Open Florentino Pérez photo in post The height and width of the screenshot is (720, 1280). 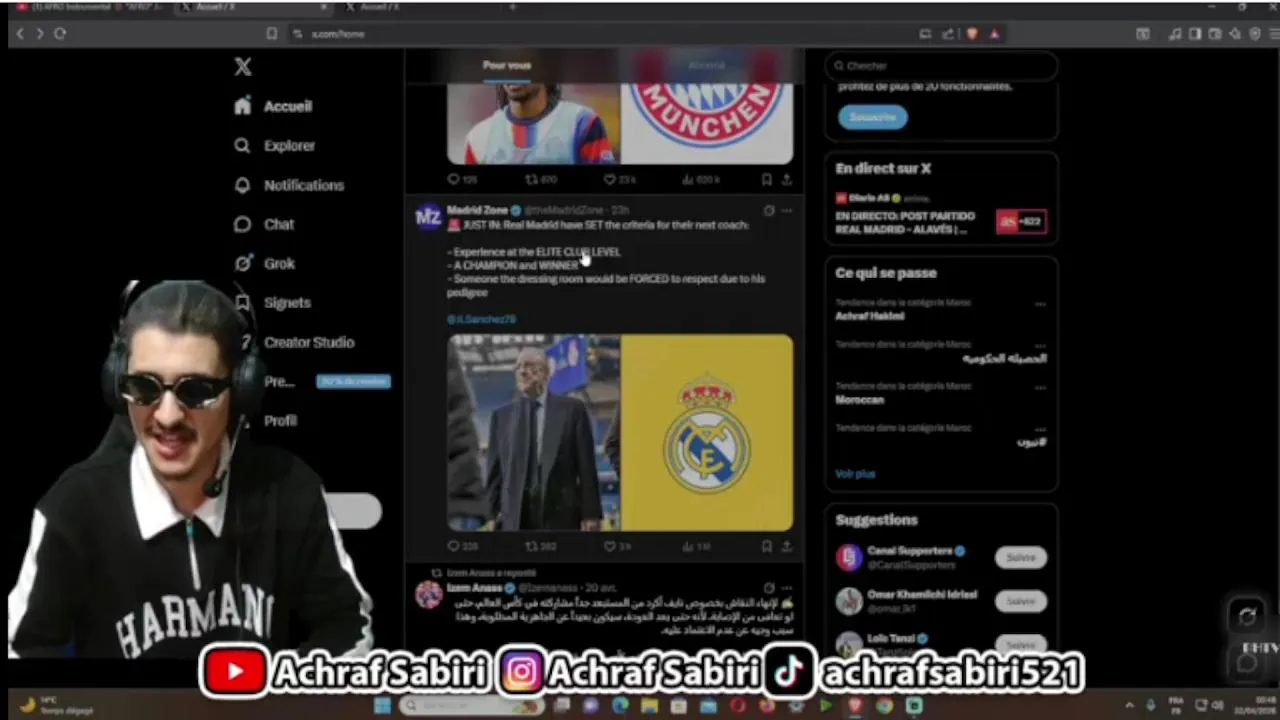point(533,432)
